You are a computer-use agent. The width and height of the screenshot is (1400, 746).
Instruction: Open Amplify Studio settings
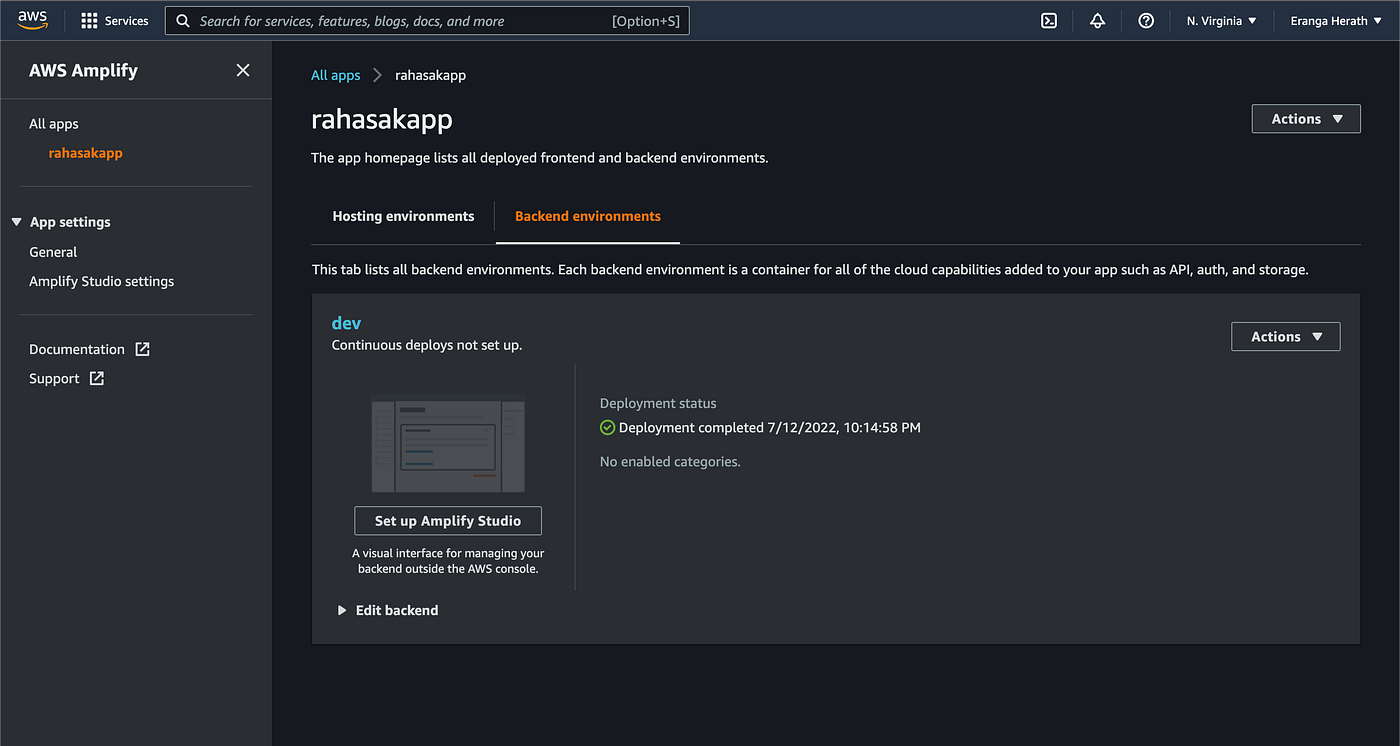point(102,281)
